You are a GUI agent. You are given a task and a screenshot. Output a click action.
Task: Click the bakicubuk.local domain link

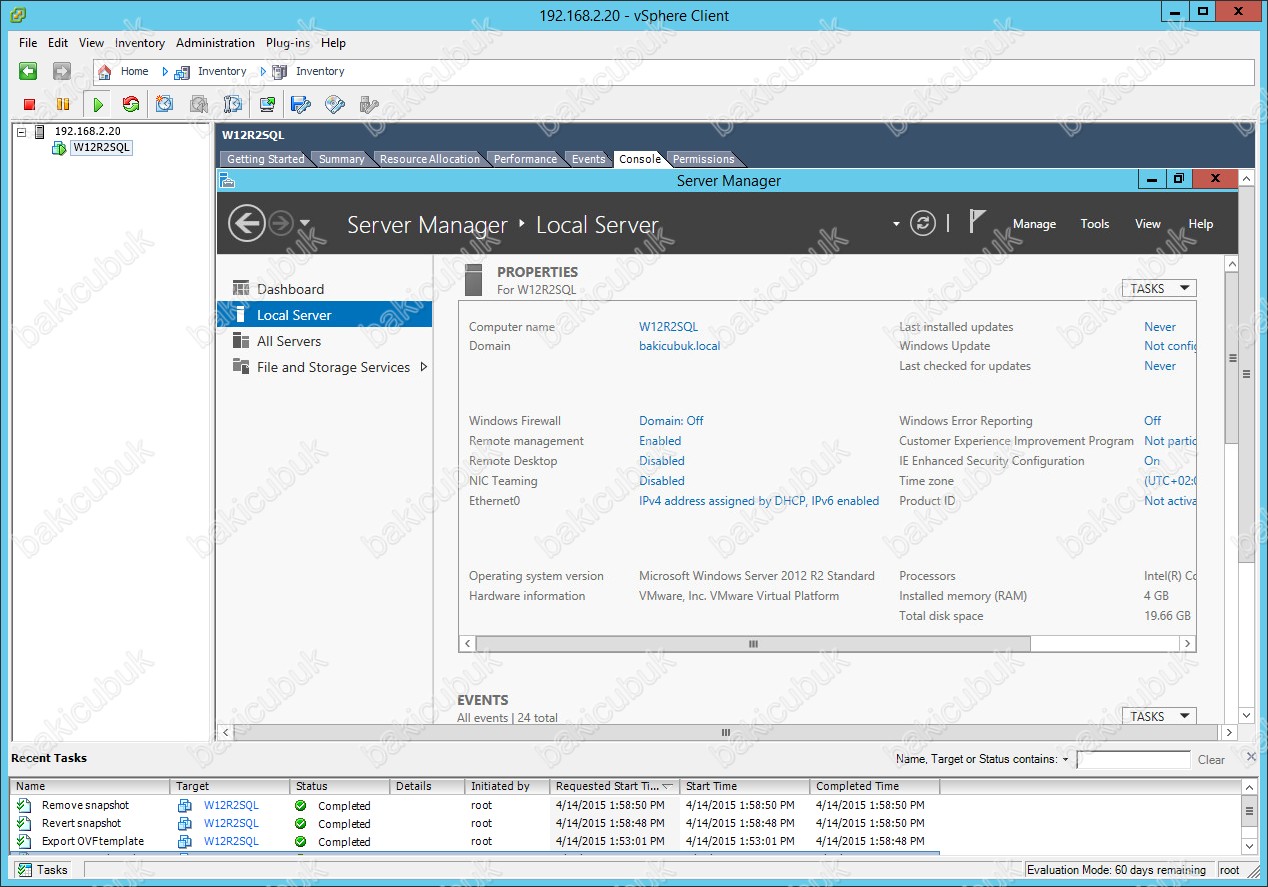pos(679,346)
